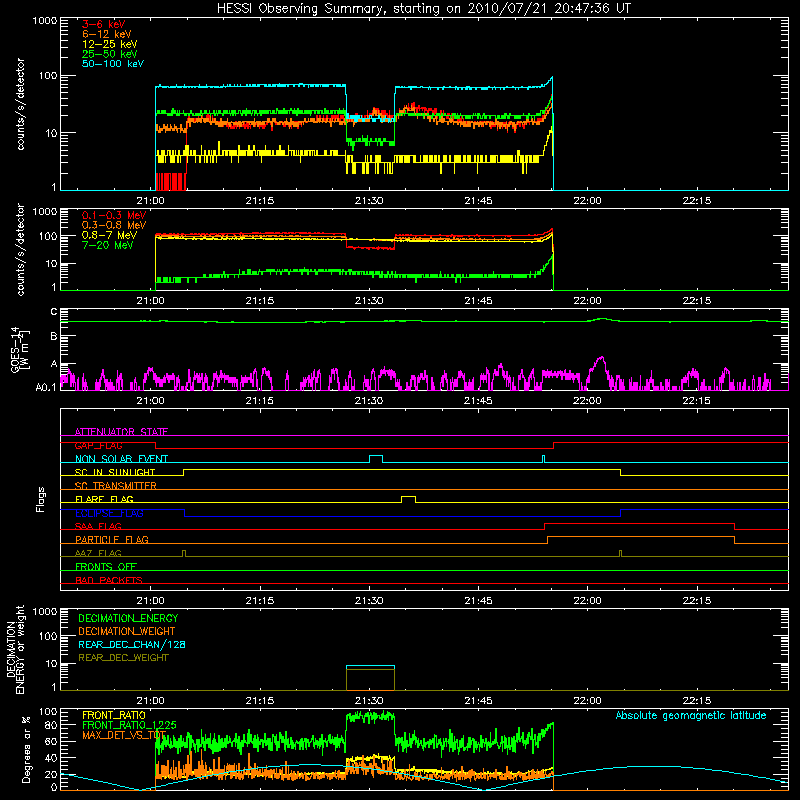The image size is (800, 800).
Task: Click the Absolute geomagnetic latitude label
Action: pos(691,715)
